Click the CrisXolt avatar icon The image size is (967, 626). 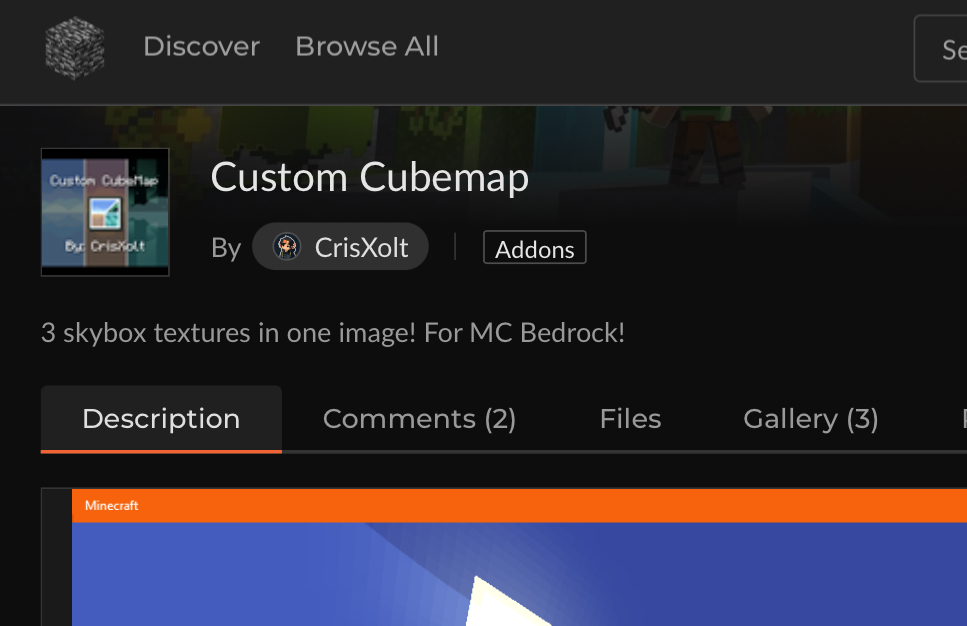(287, 247)
